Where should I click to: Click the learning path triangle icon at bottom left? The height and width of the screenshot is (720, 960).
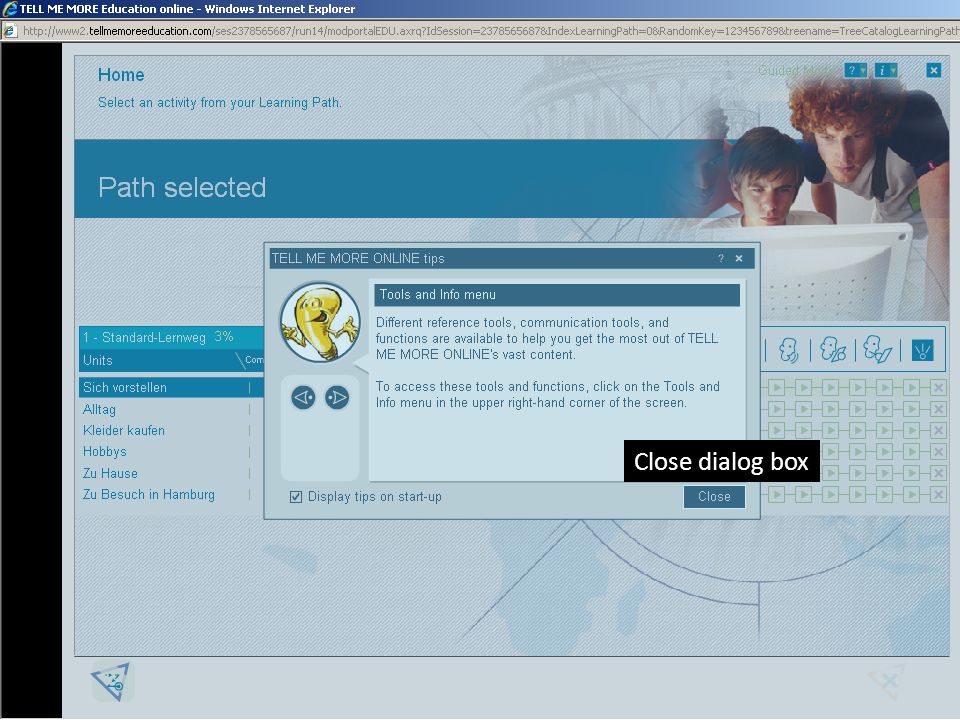112,681
